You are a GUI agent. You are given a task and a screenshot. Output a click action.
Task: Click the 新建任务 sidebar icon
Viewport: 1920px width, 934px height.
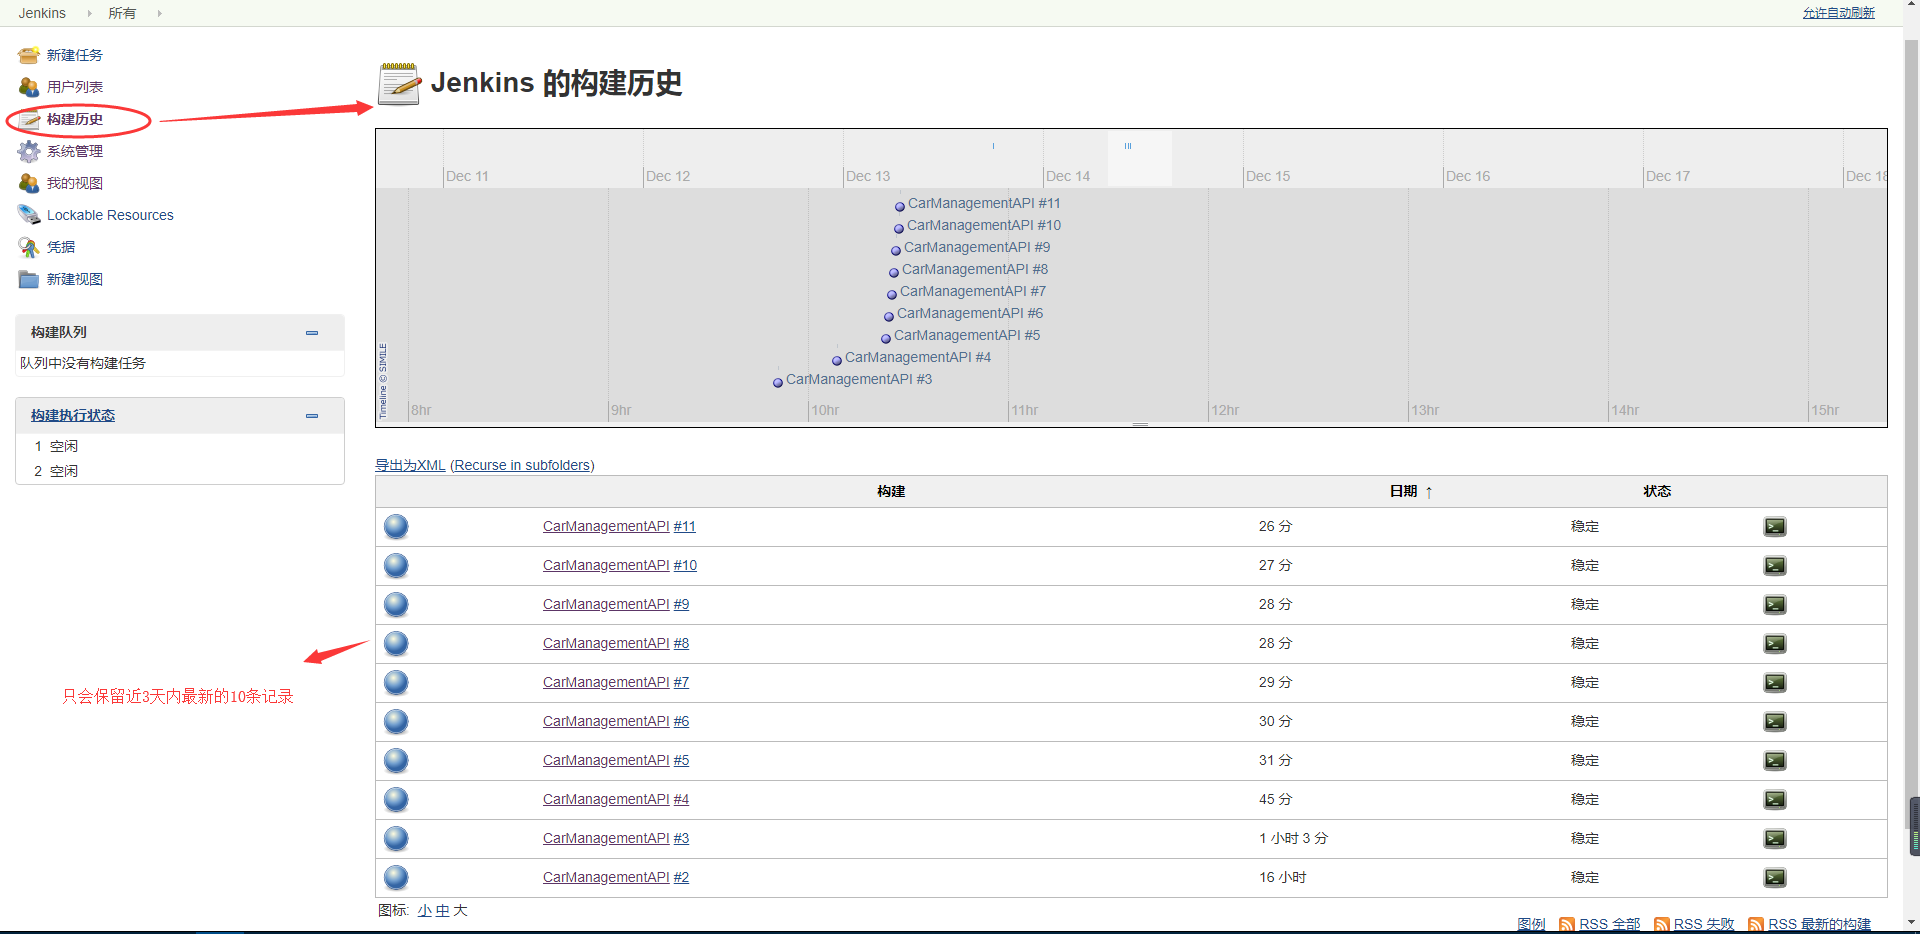[29, 55]
